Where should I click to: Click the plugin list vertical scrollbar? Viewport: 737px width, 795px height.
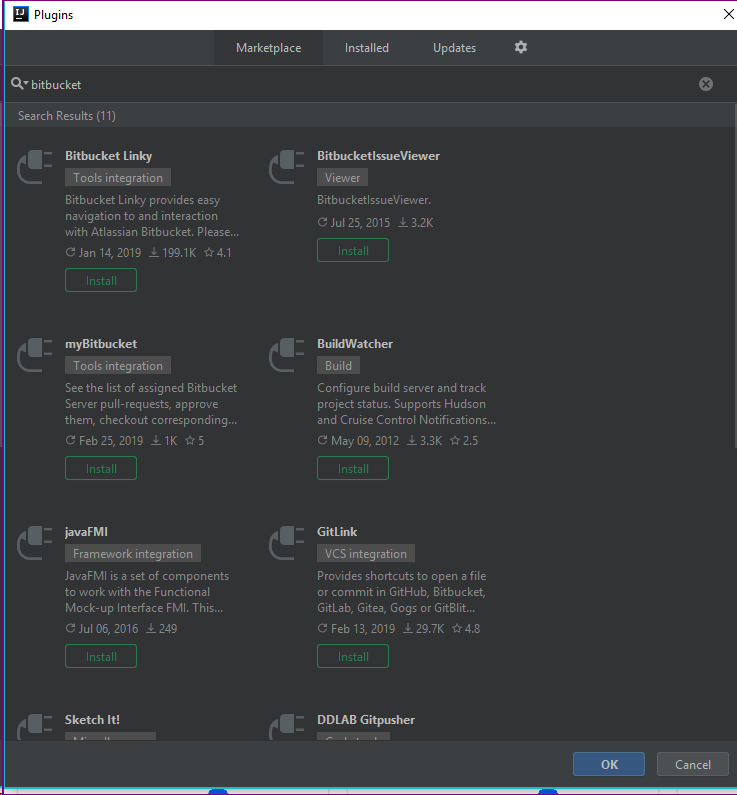tap(734, 276)
